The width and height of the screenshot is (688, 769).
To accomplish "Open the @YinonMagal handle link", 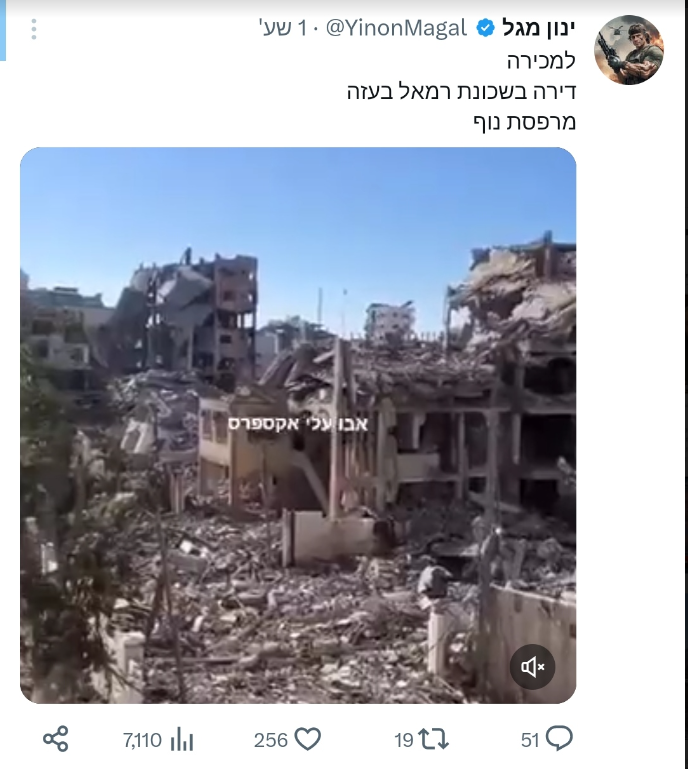I will click(396, 29).
